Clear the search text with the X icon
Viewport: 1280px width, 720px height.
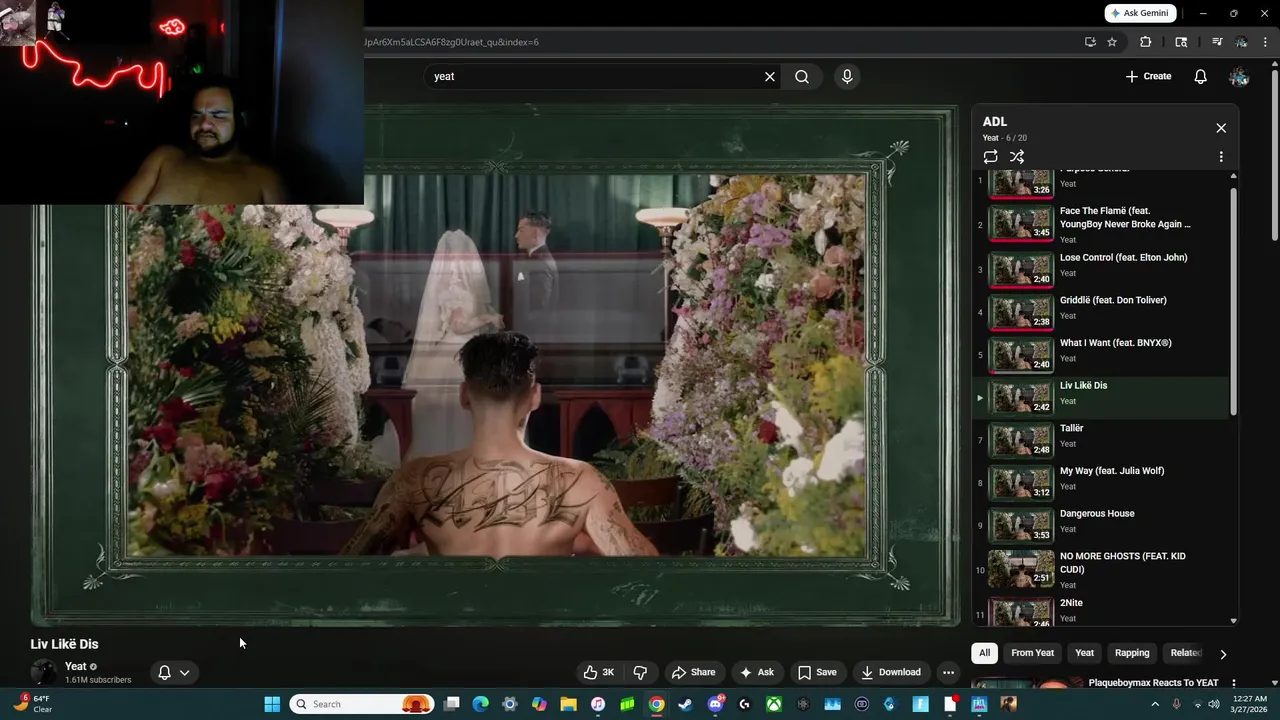tap(770, 76)
